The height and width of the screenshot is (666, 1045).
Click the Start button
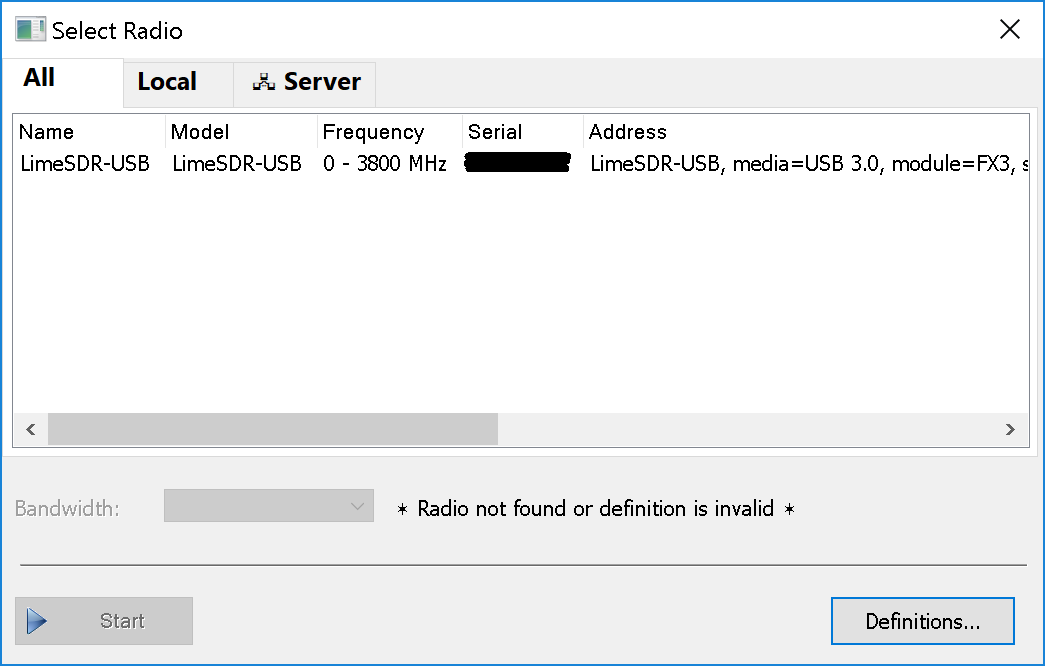click(104, 621)
